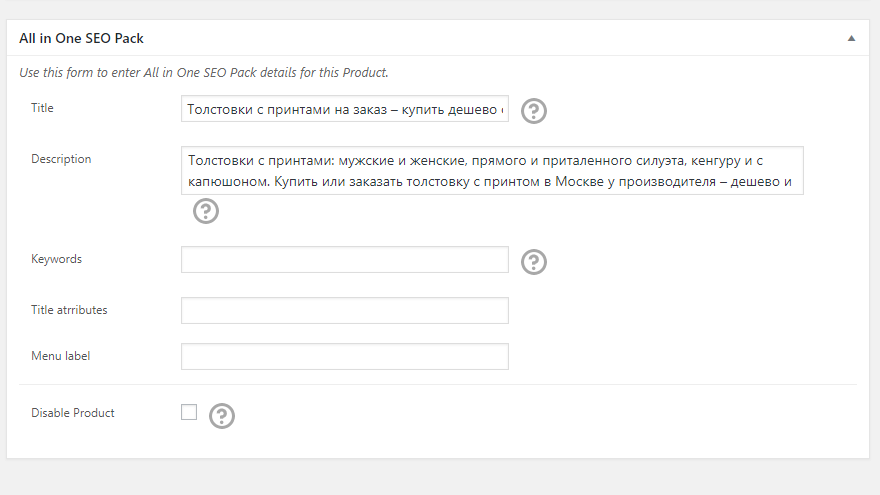Select the empty Keywords input field
880x495 pixels.
click(344, 260)
